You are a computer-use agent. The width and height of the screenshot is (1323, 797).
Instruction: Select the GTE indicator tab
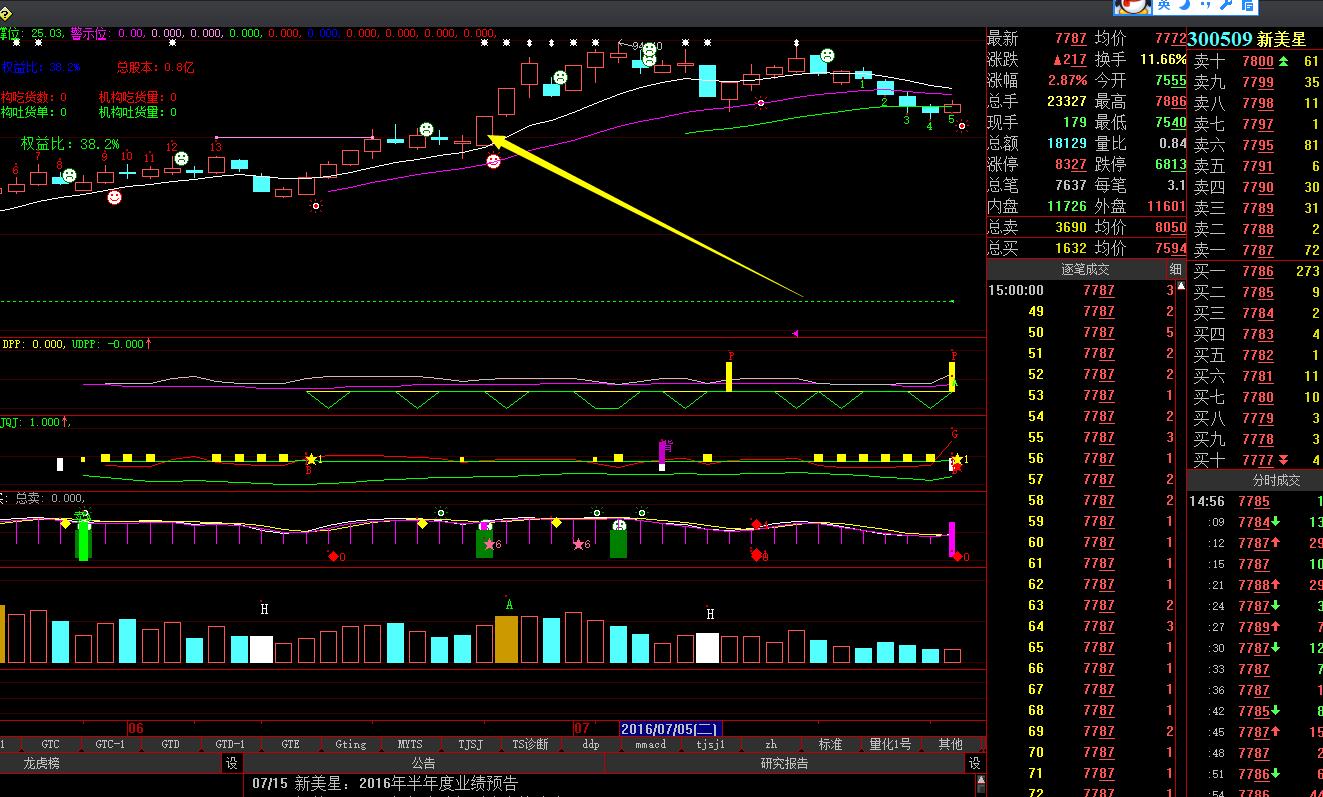(290, 744)
